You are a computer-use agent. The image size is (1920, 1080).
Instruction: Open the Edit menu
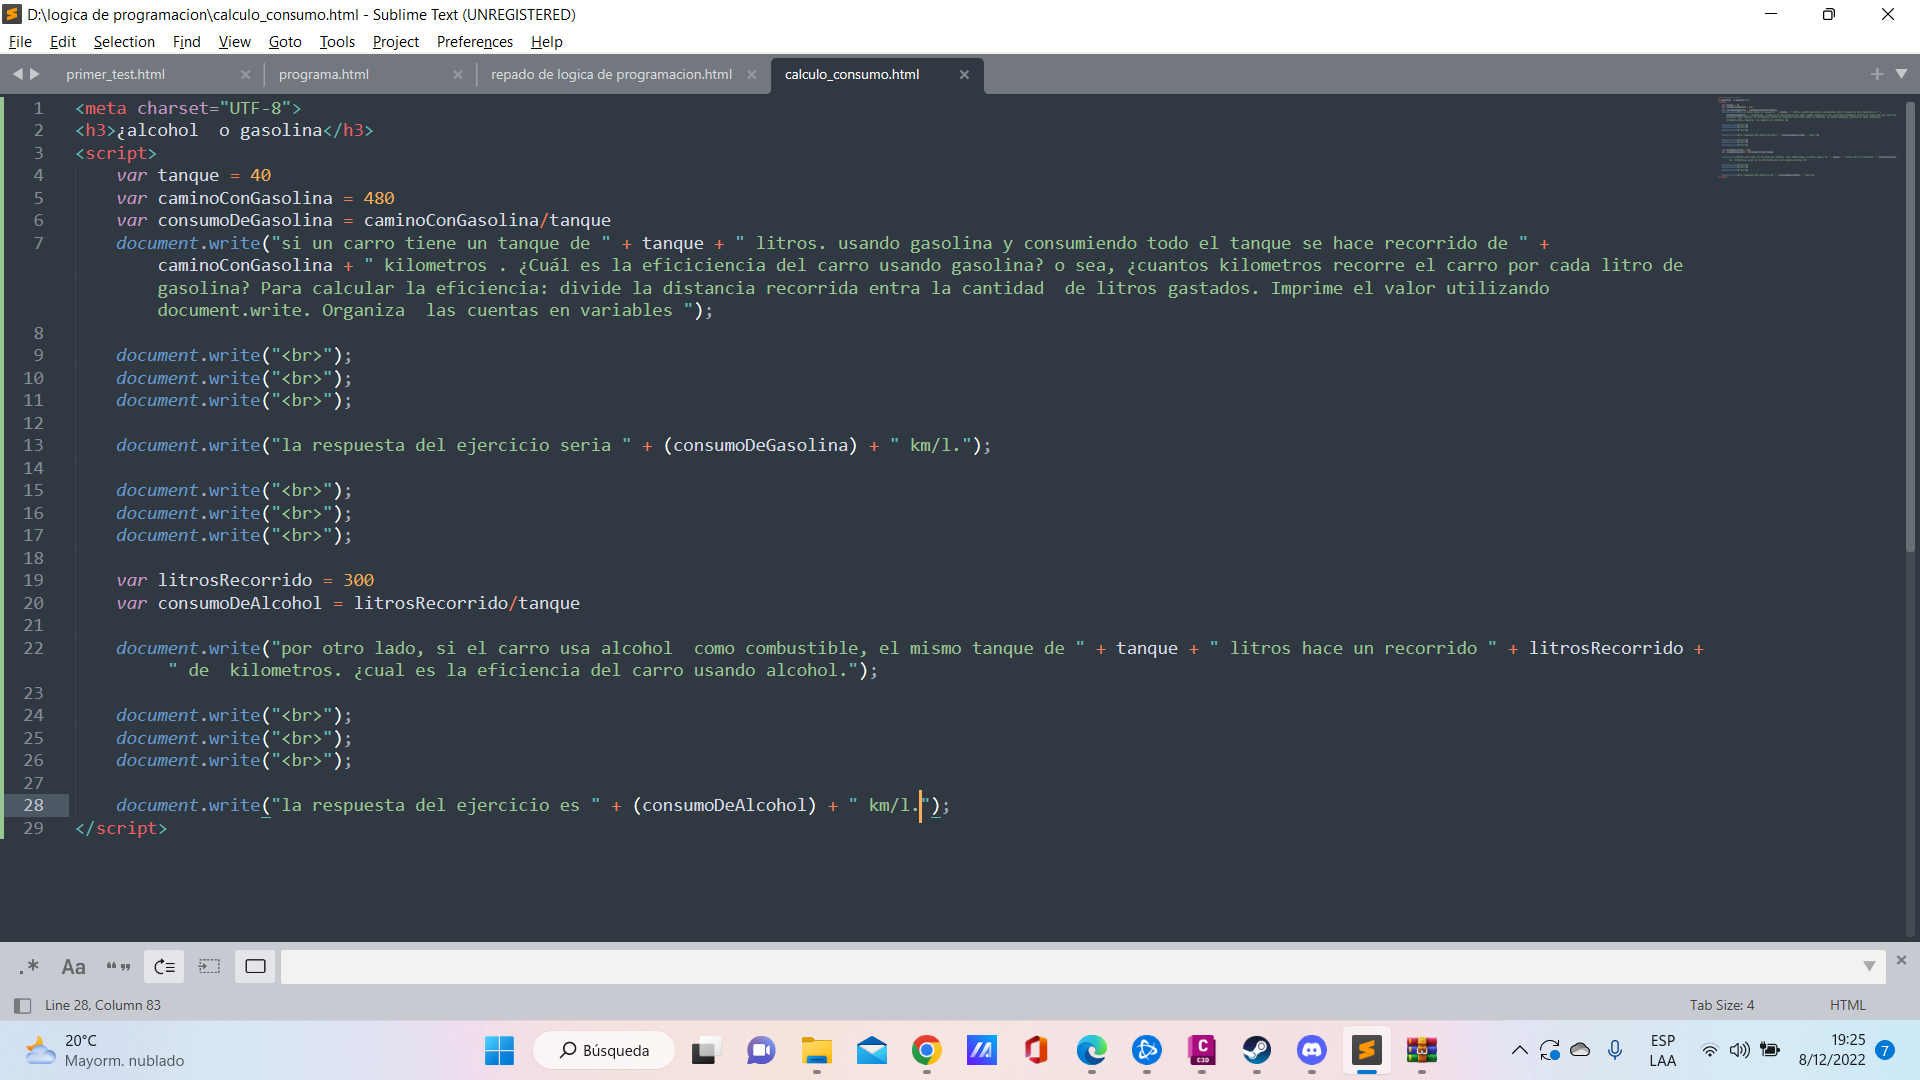coord(62,42)
